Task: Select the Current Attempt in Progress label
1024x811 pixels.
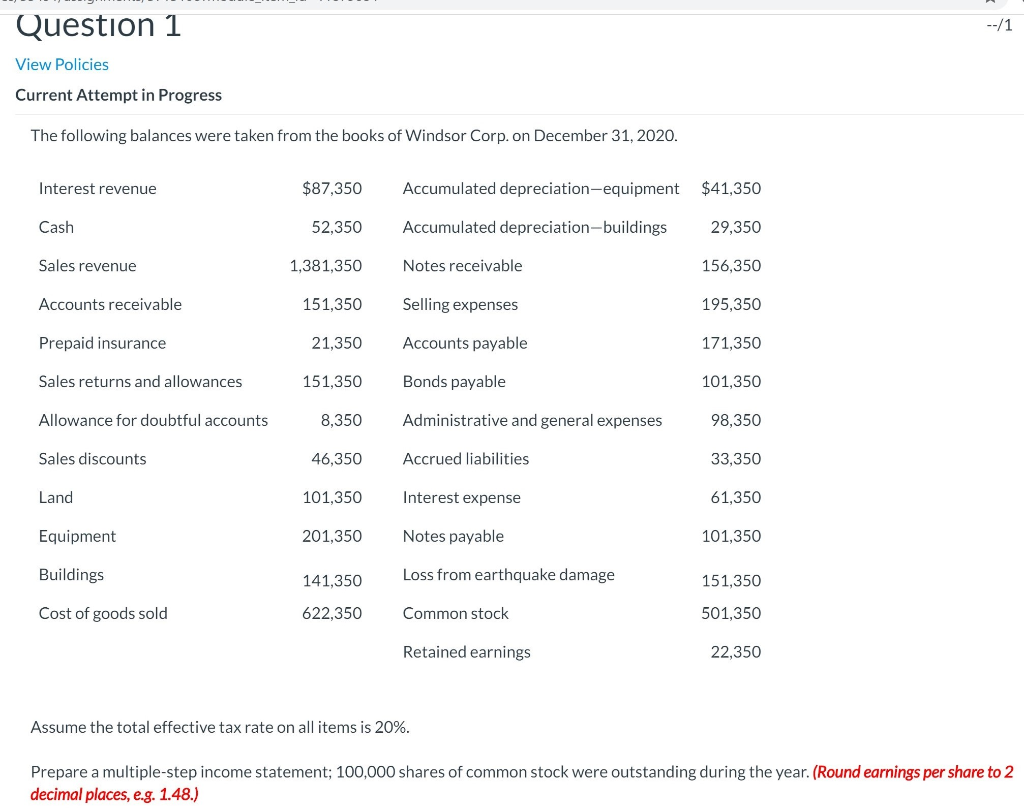Action: click(118, 95)
